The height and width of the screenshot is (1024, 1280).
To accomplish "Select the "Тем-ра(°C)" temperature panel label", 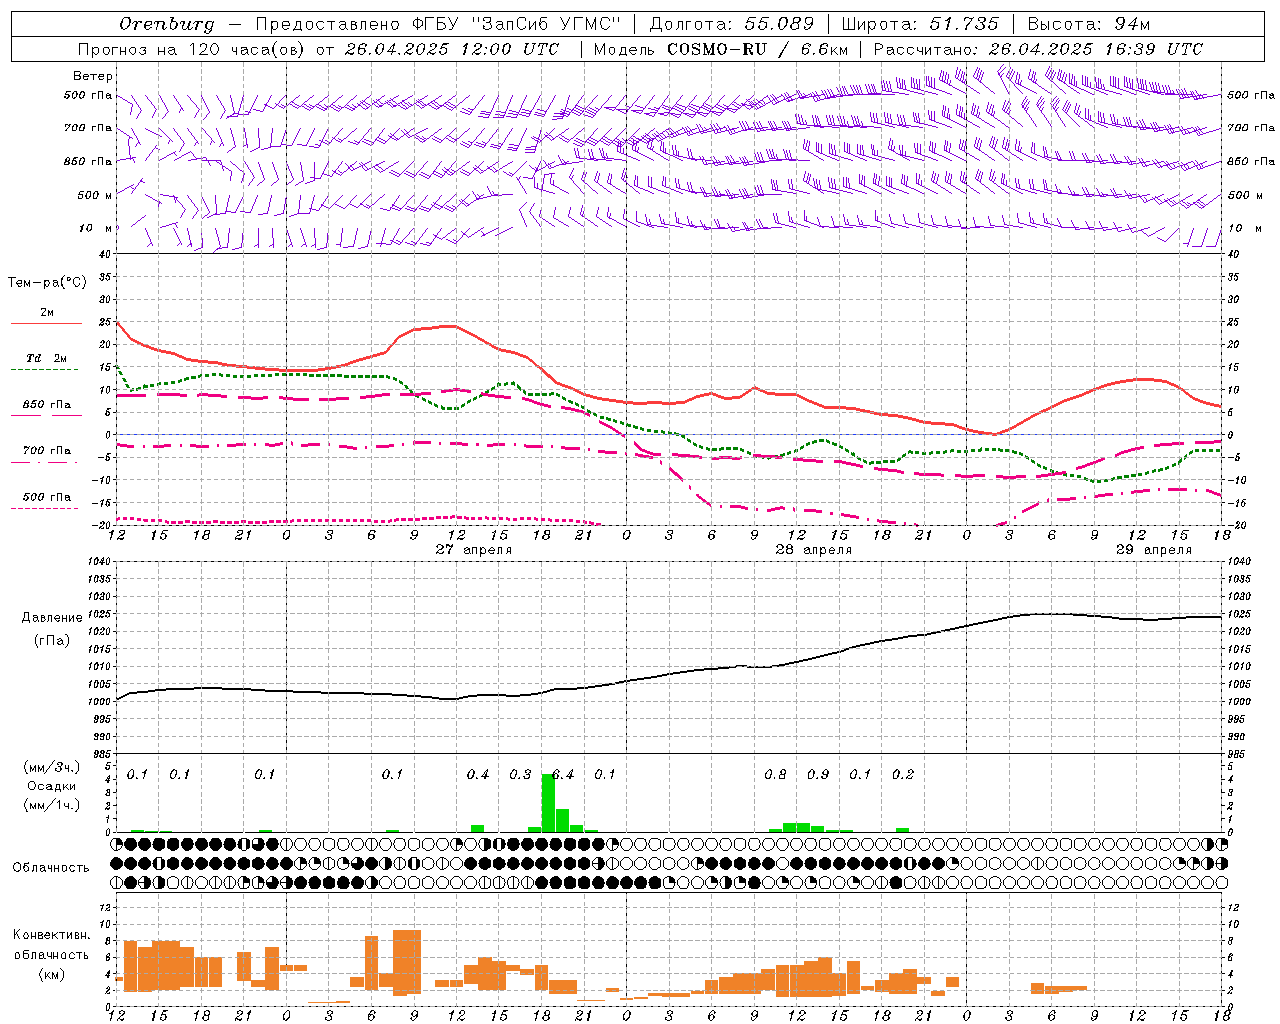I will tap(47, 283).
